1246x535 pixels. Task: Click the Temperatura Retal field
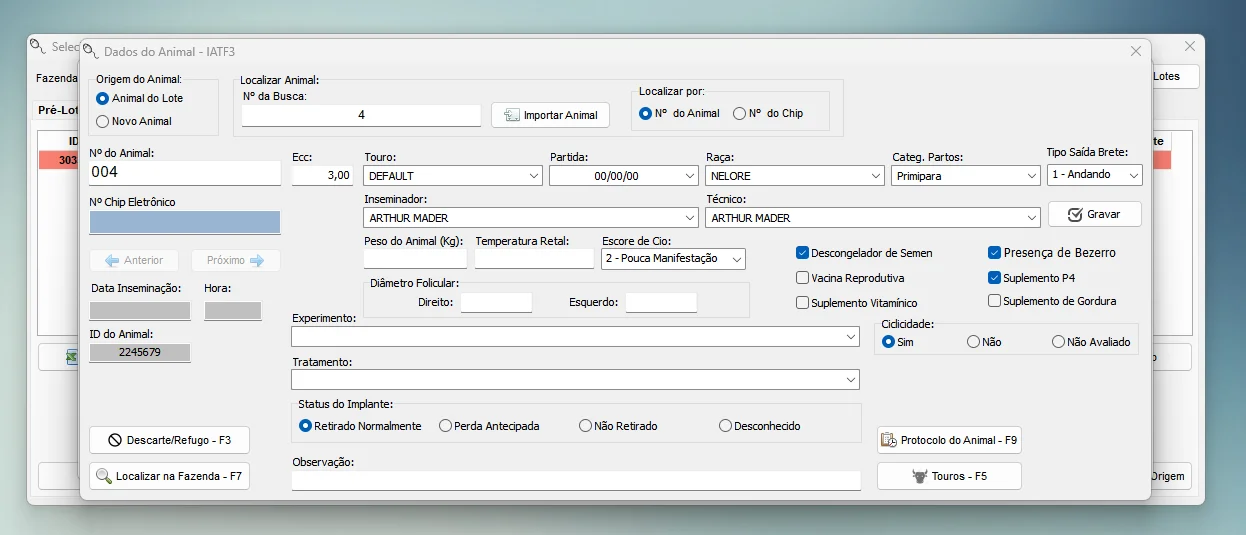click(534, 258)
